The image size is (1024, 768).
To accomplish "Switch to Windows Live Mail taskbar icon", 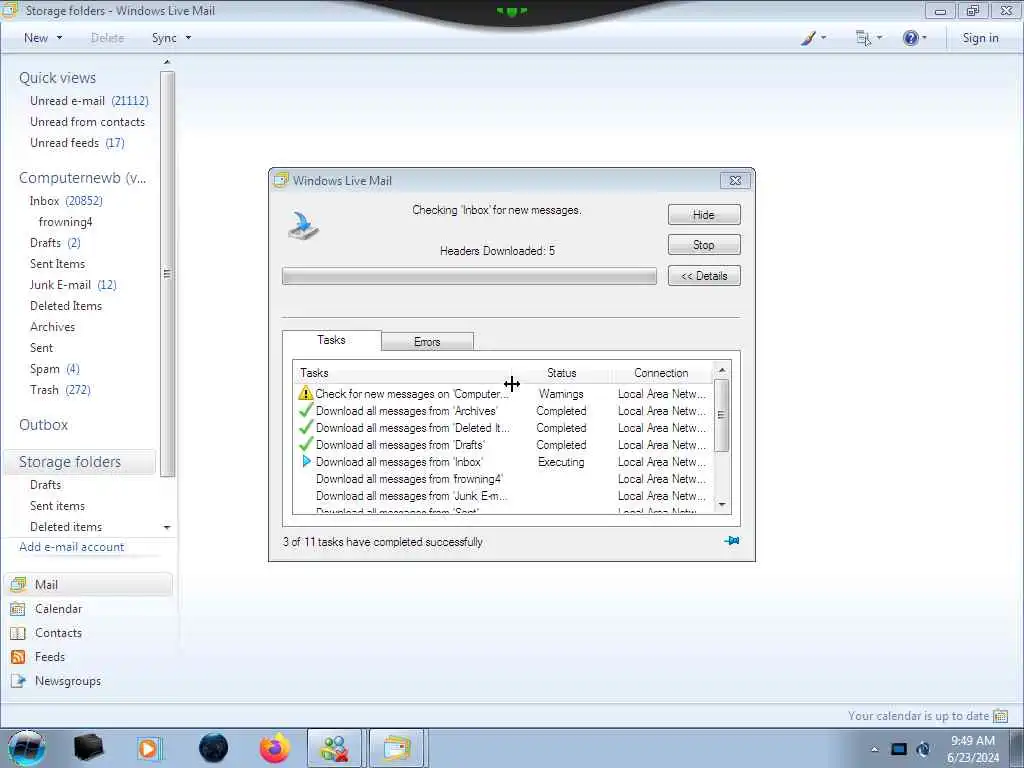I will coord(397,748).
